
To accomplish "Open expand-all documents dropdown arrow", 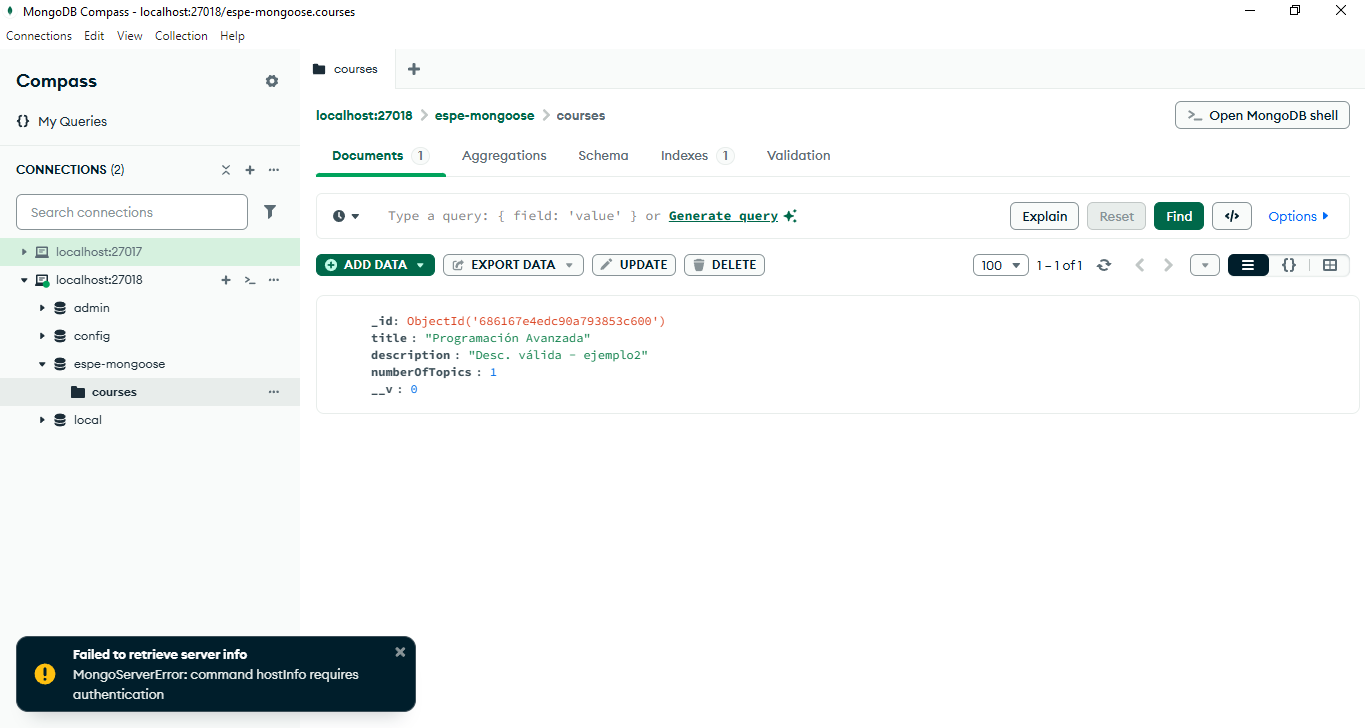I will [x=1205, y=265].
